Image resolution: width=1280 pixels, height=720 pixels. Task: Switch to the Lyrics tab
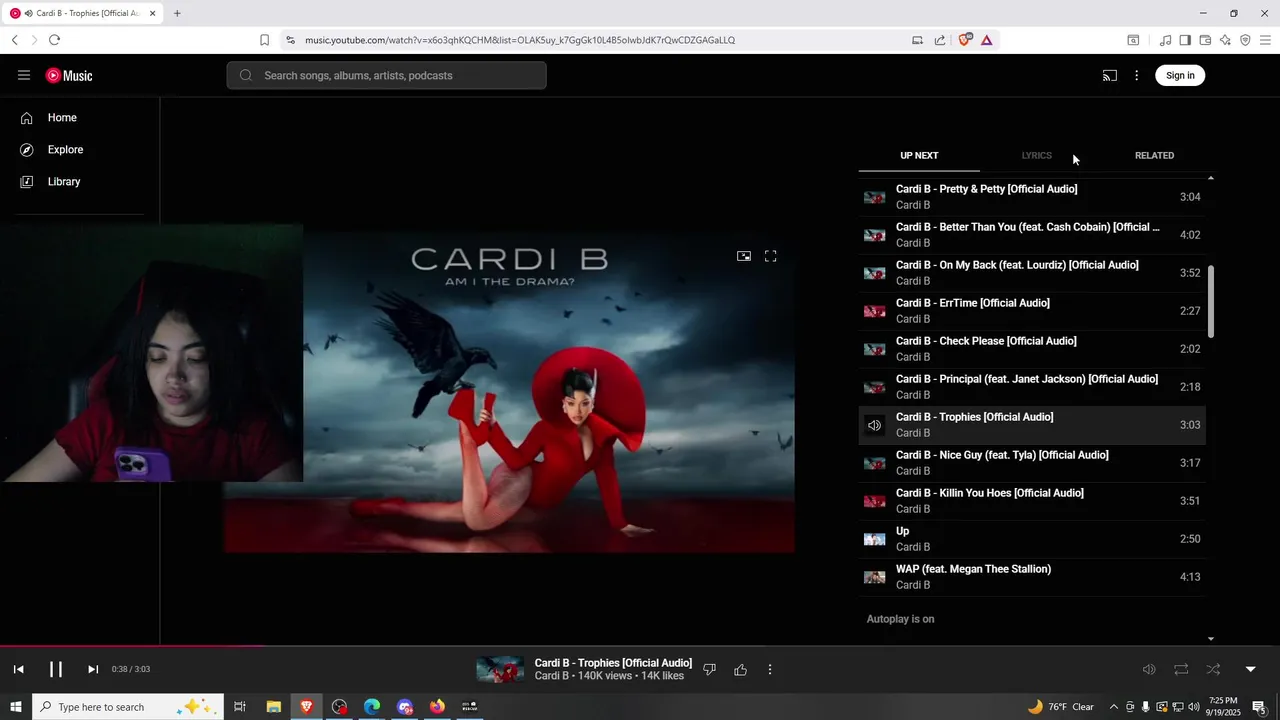pyautogui.click(x=1036, y=156)
